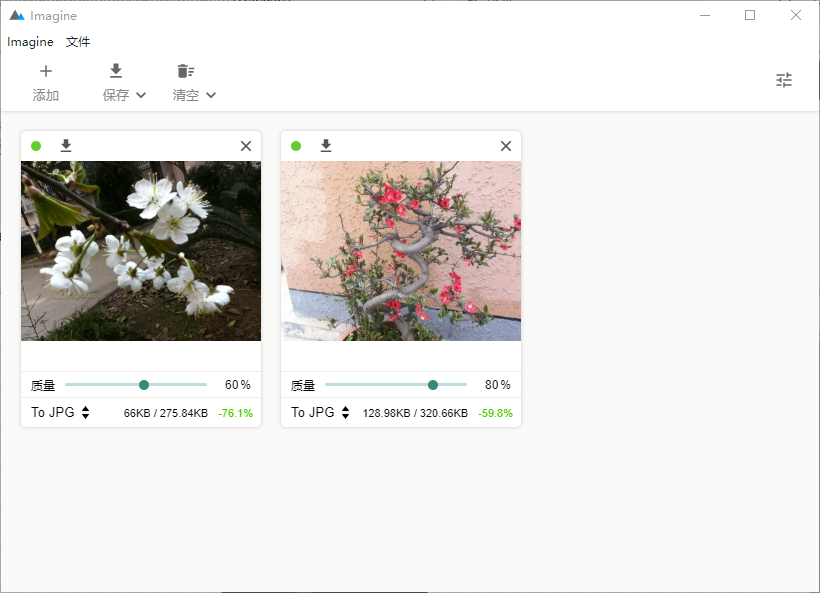This screenshot has width=820, height=593.
Task: Click the 60% quality slider handle
Action: click(x=144, y=385)
